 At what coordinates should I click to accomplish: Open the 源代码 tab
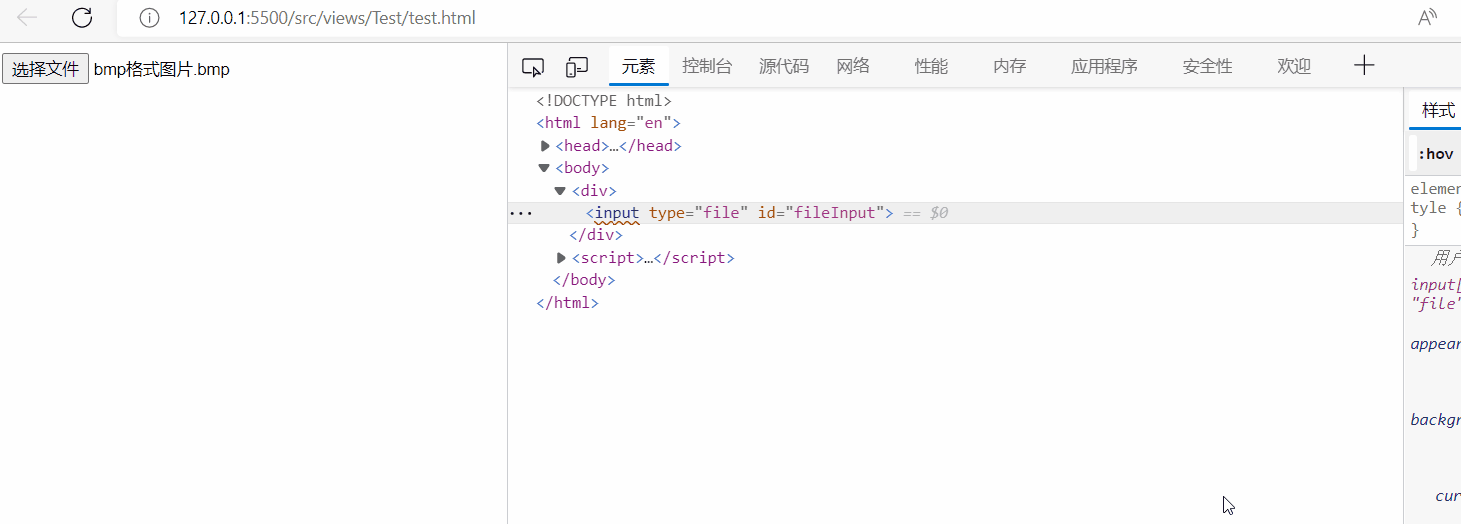[x=784, y=67]
